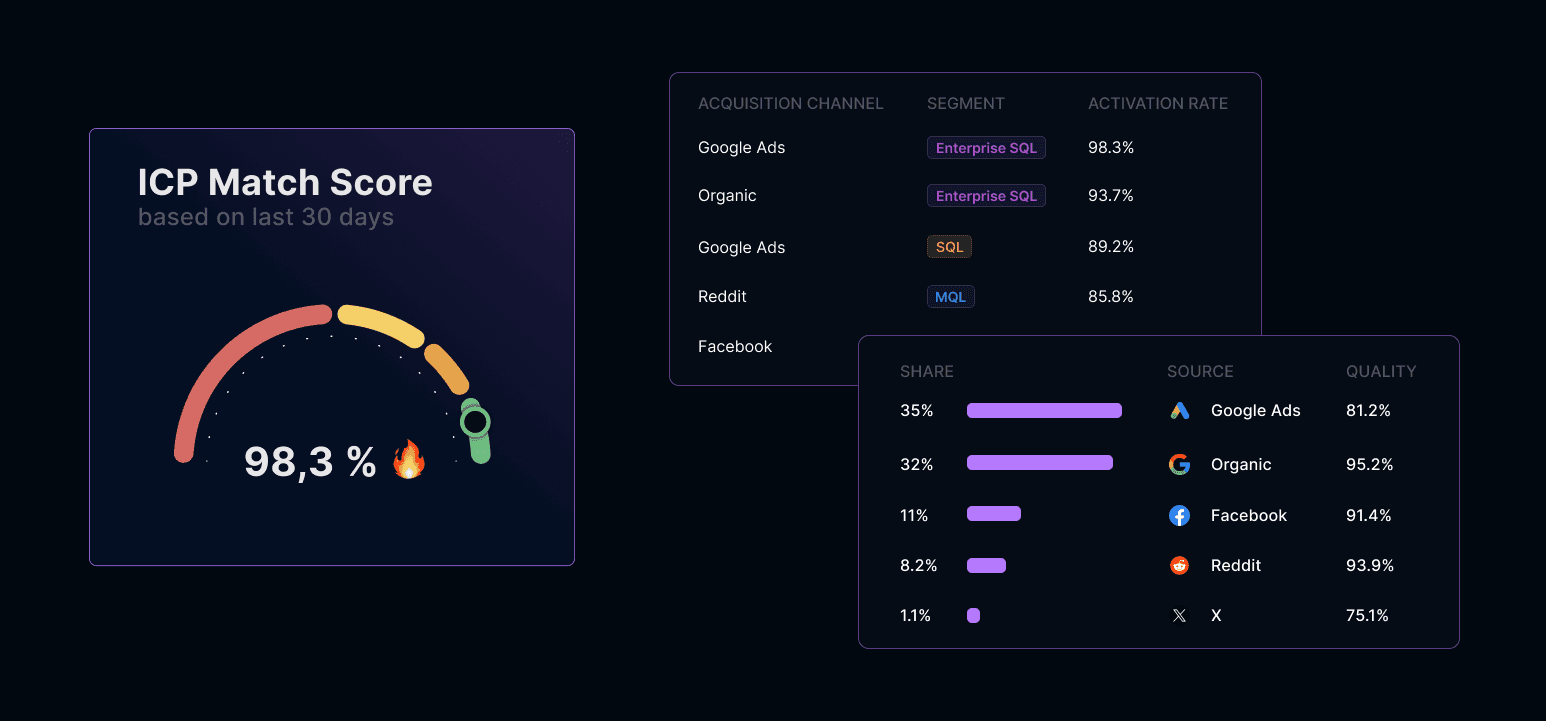Click the Enterprise SQL badge in the 98.3% row
Image resolution: width=1546 pixels, height=721 pixels.
pos(986,148)
